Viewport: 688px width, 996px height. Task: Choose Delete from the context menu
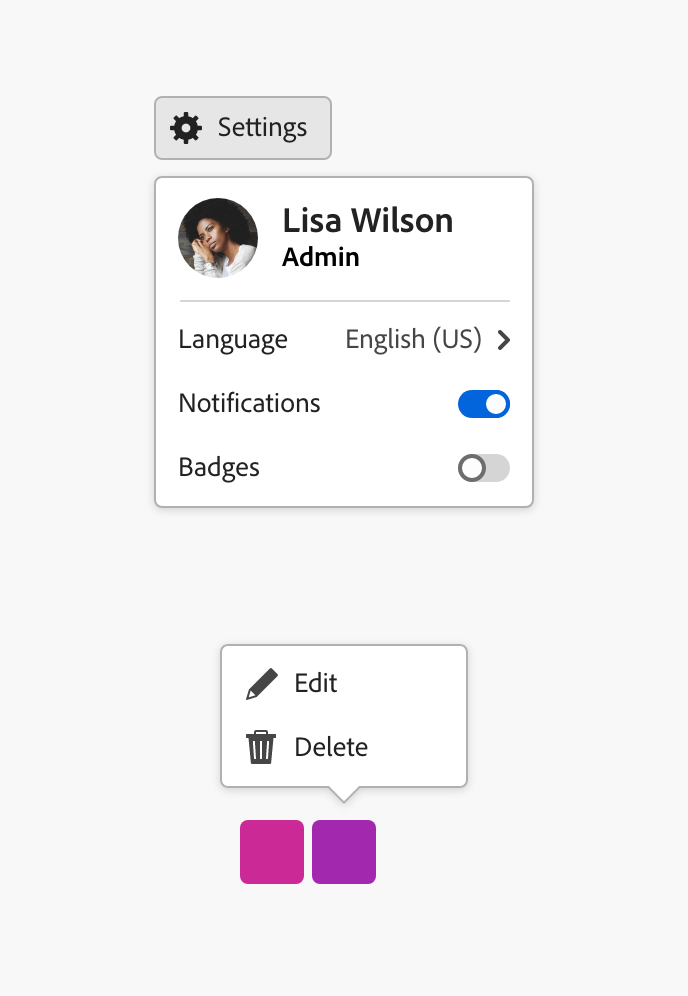coord(330,746)
